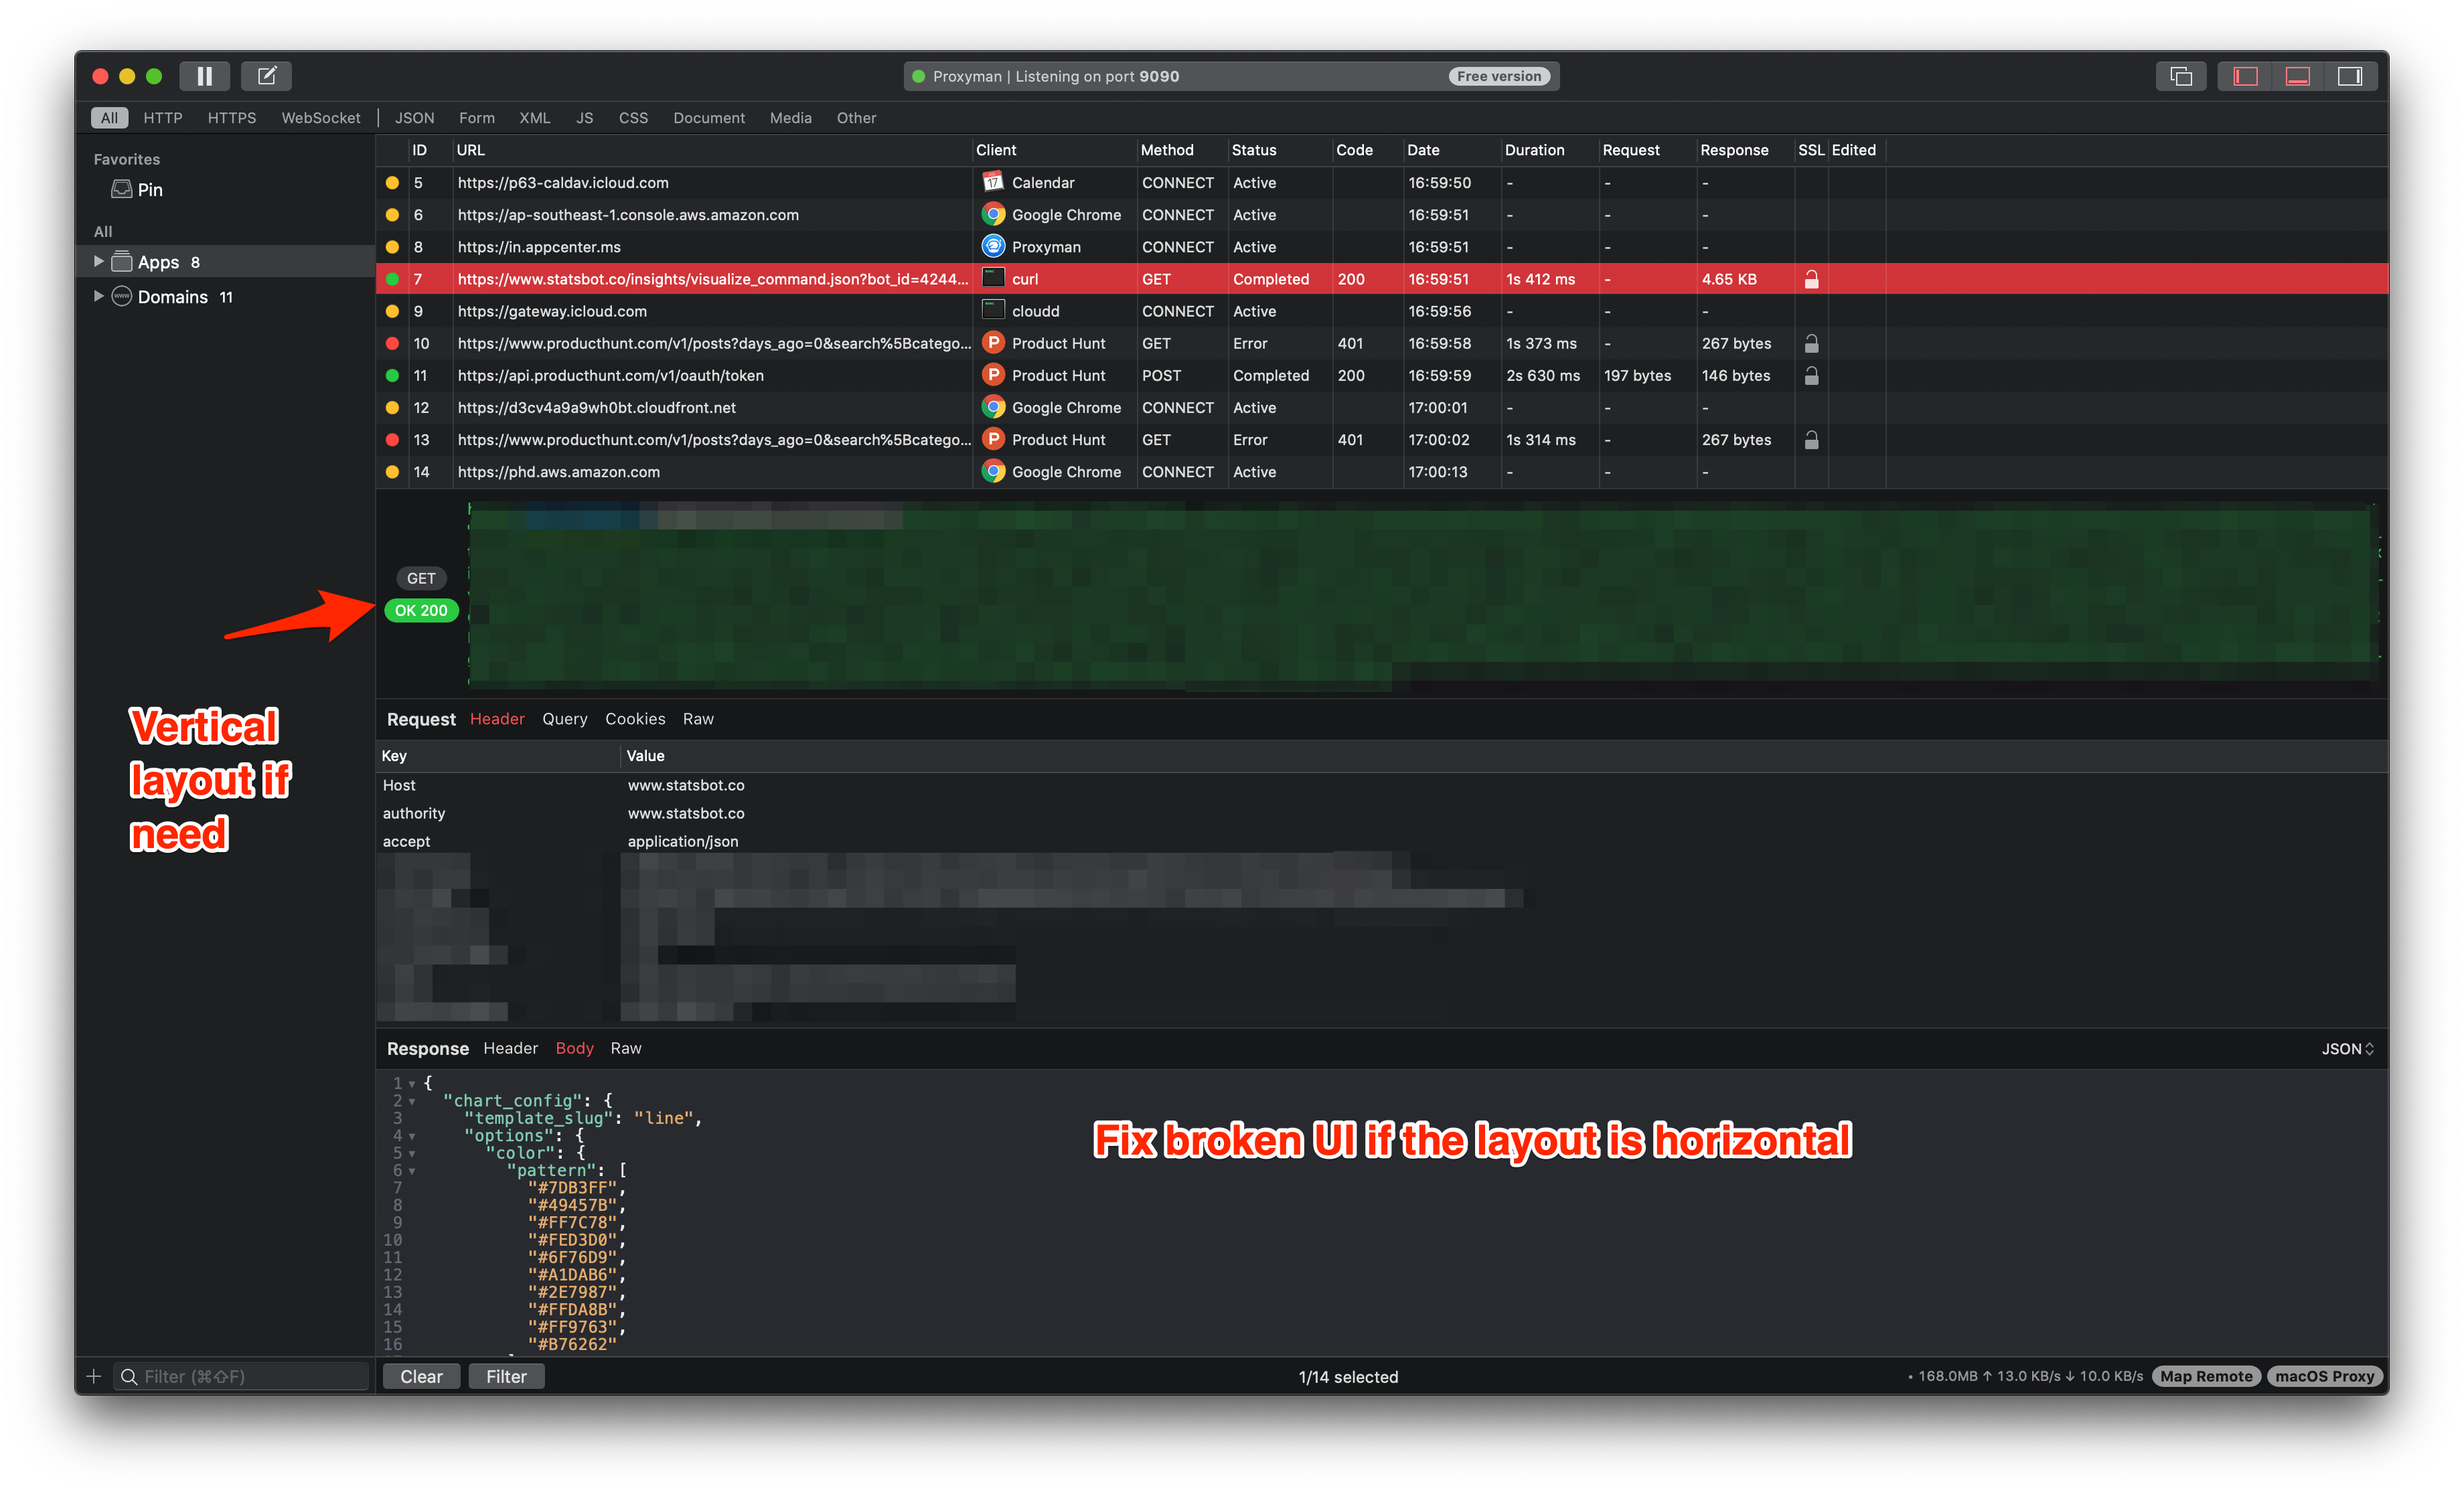Switch to right panel layout icon
The width and height of the screenshot is (2464, 1494).
[x=2350, y=75]
